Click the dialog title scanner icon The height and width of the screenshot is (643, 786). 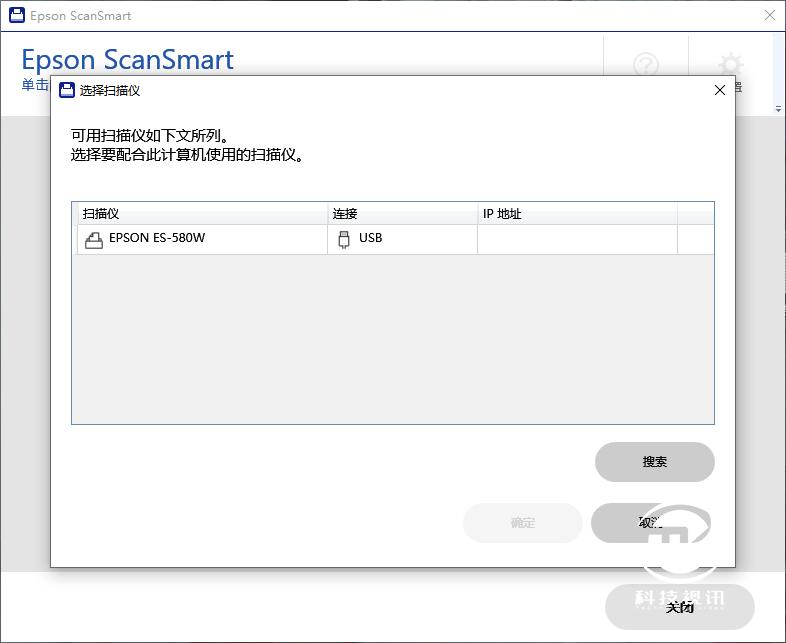[x=67, y=90]
